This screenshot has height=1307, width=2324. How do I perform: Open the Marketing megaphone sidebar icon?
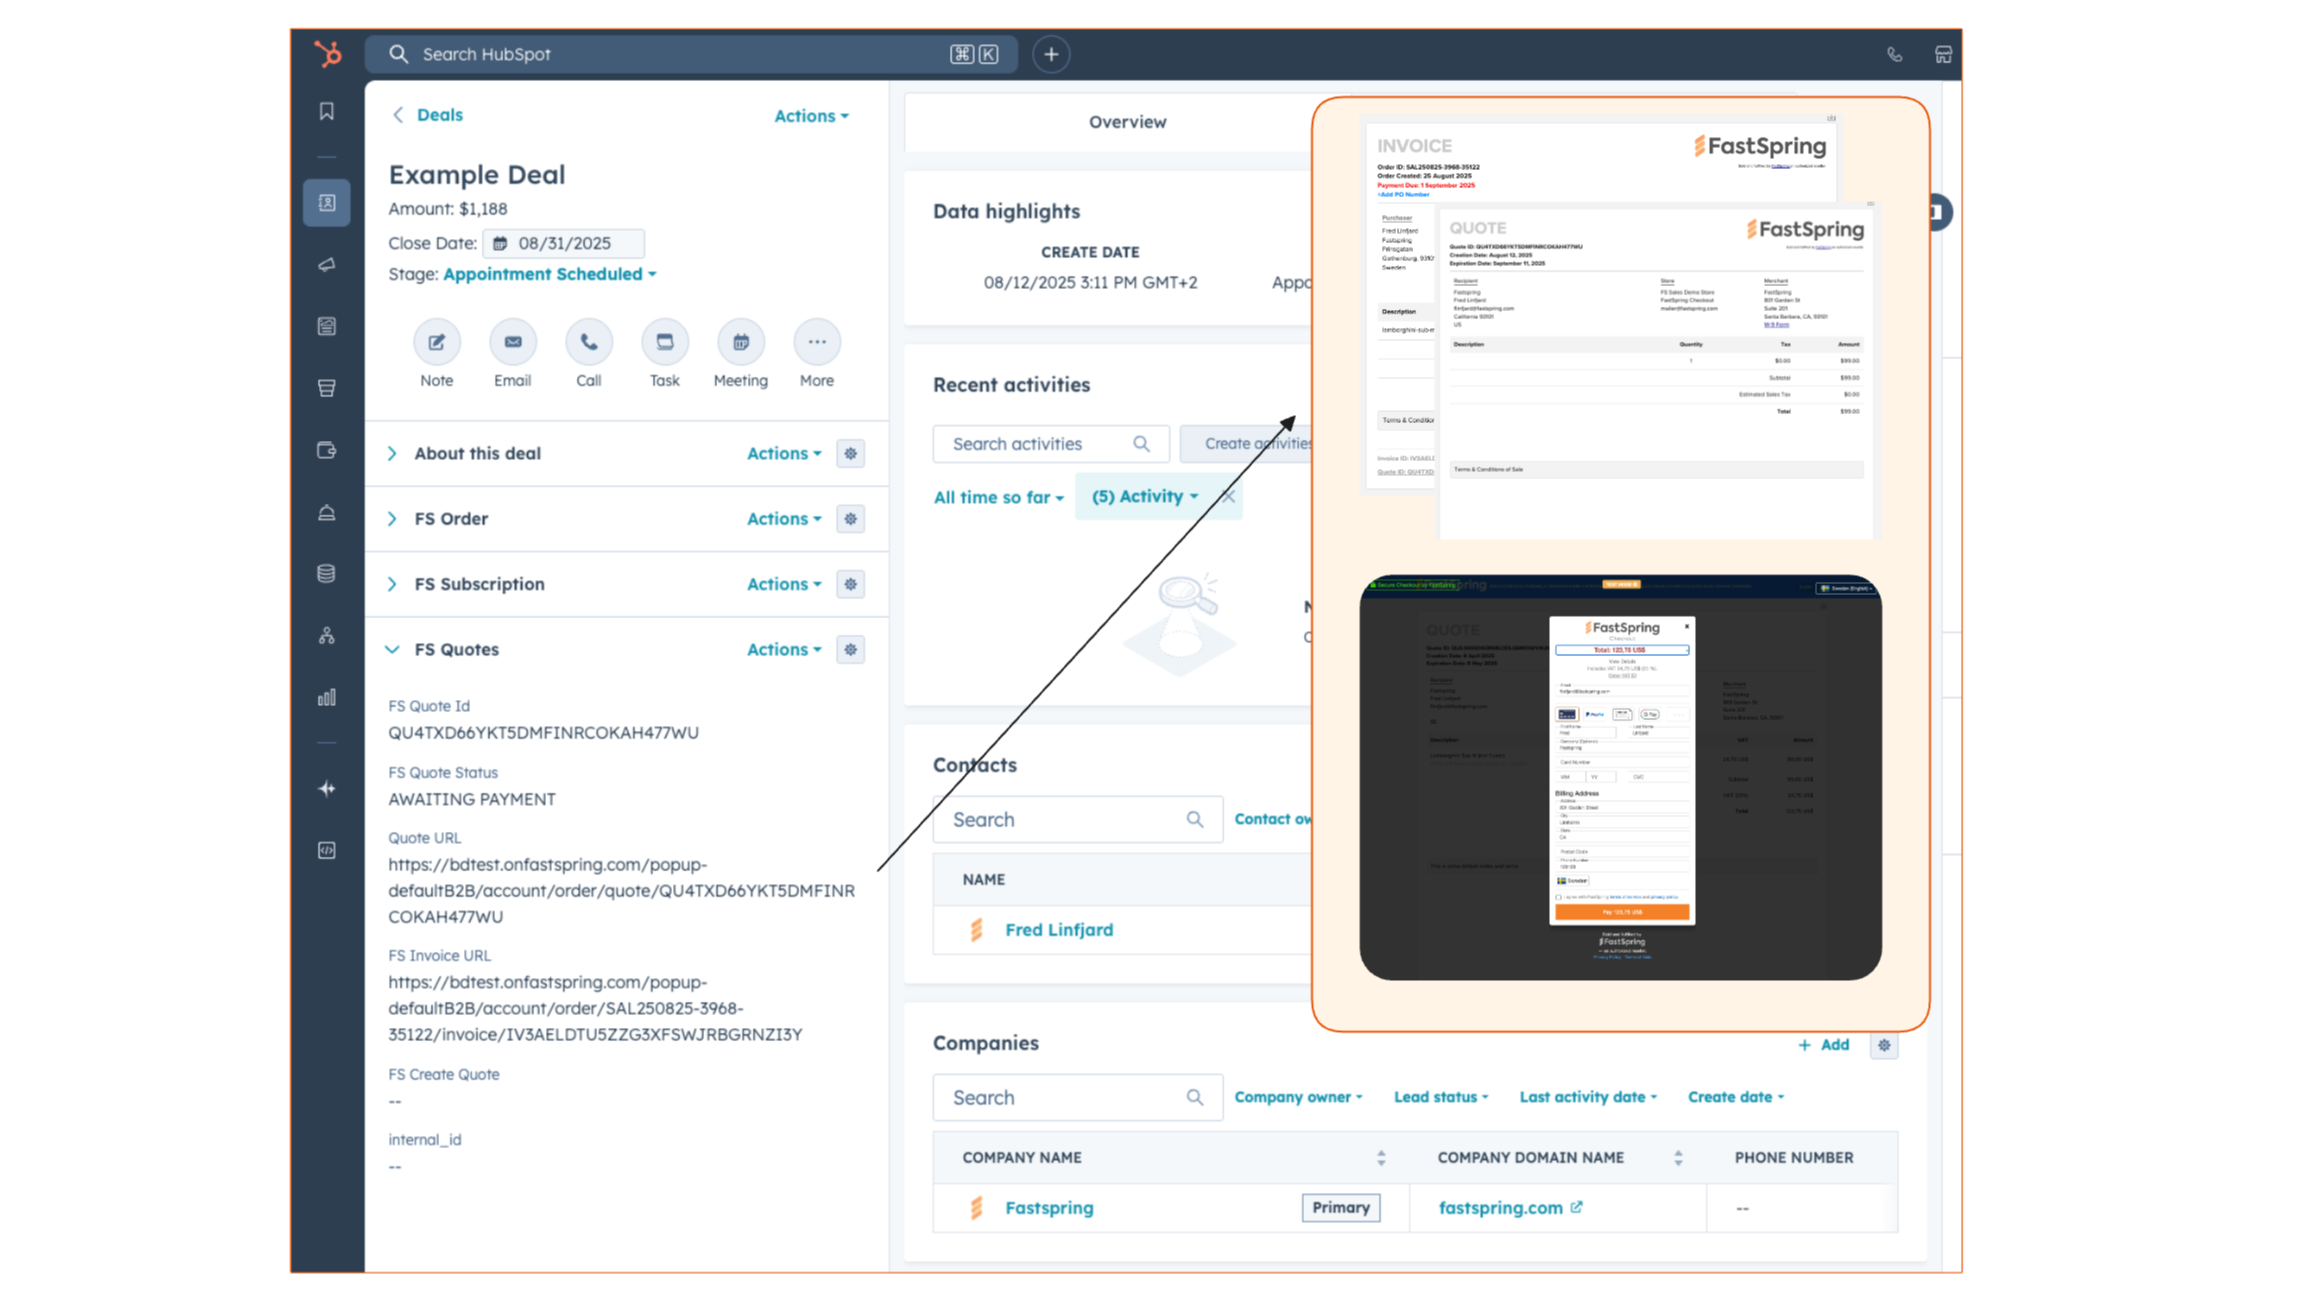tap(327, 265)
